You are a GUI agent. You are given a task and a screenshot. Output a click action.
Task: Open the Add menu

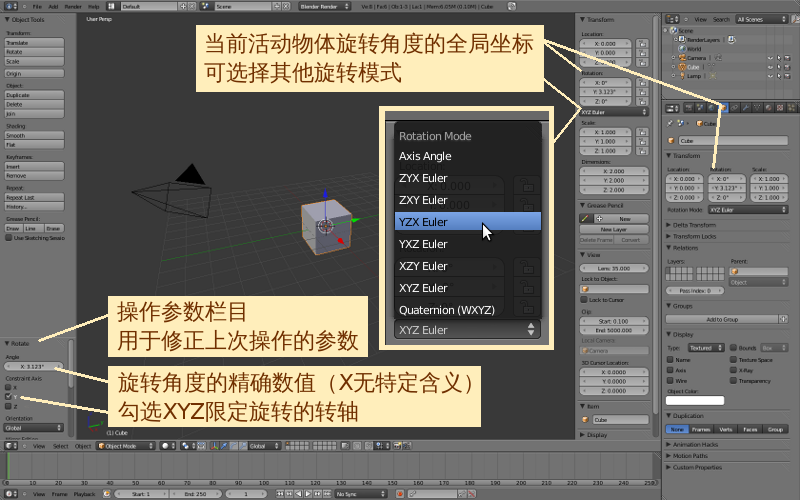pyautogui.click(x=53, y=7)
